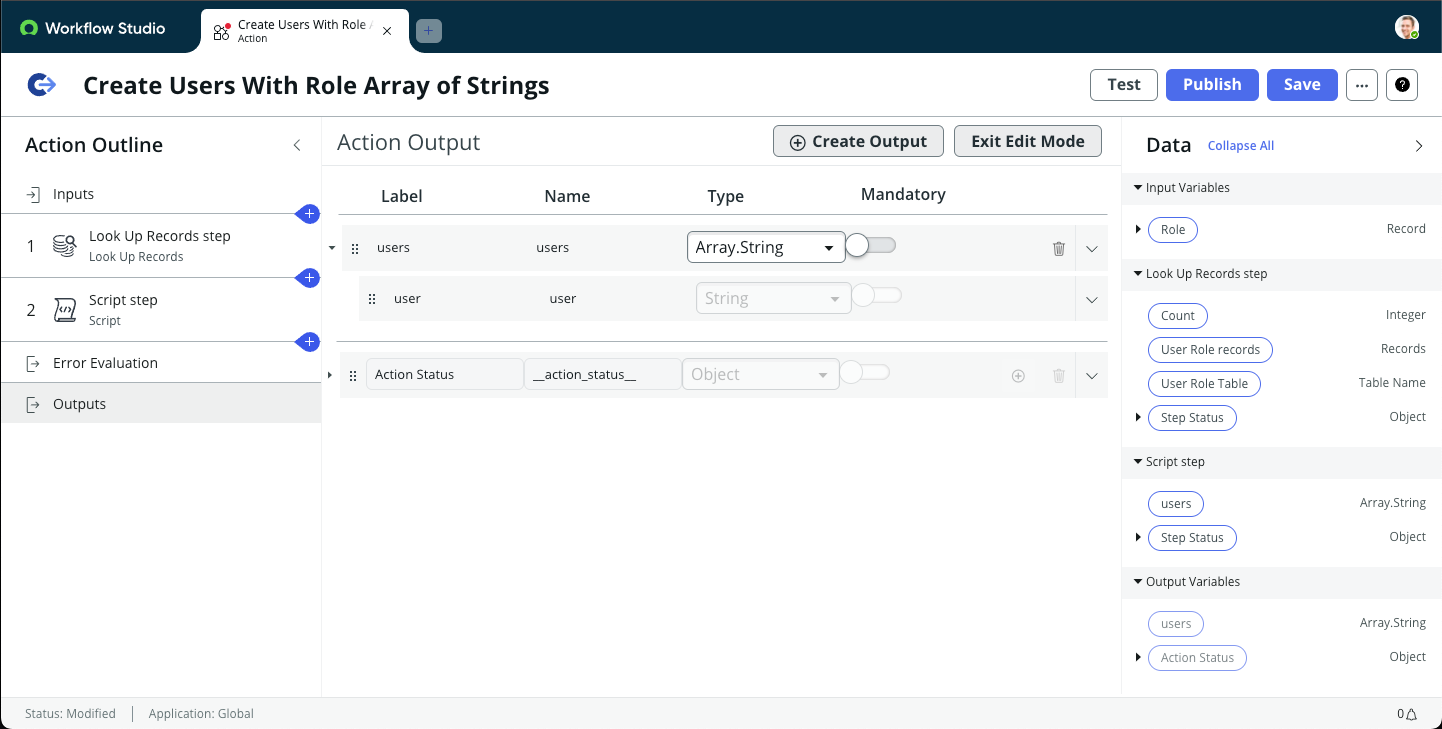Expand the user child row details chevron
The width and height of the screenshot is (1442, 729).
click(x=1092, y=300)
